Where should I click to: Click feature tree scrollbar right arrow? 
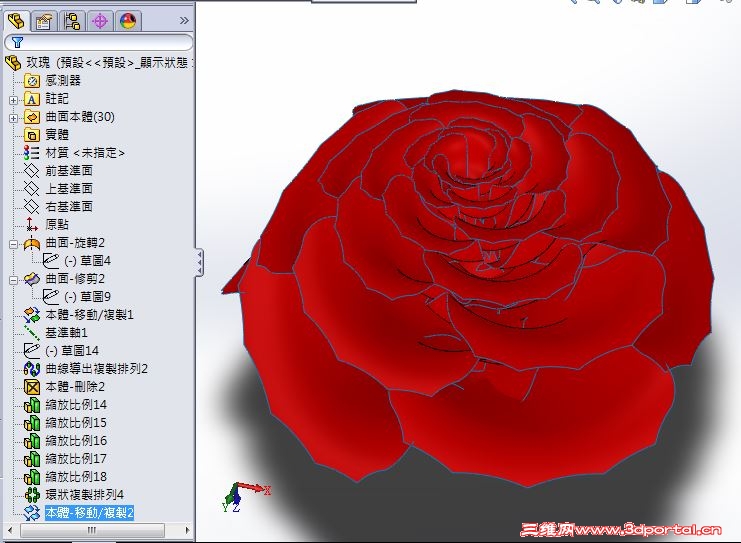(x=188, y=530)
